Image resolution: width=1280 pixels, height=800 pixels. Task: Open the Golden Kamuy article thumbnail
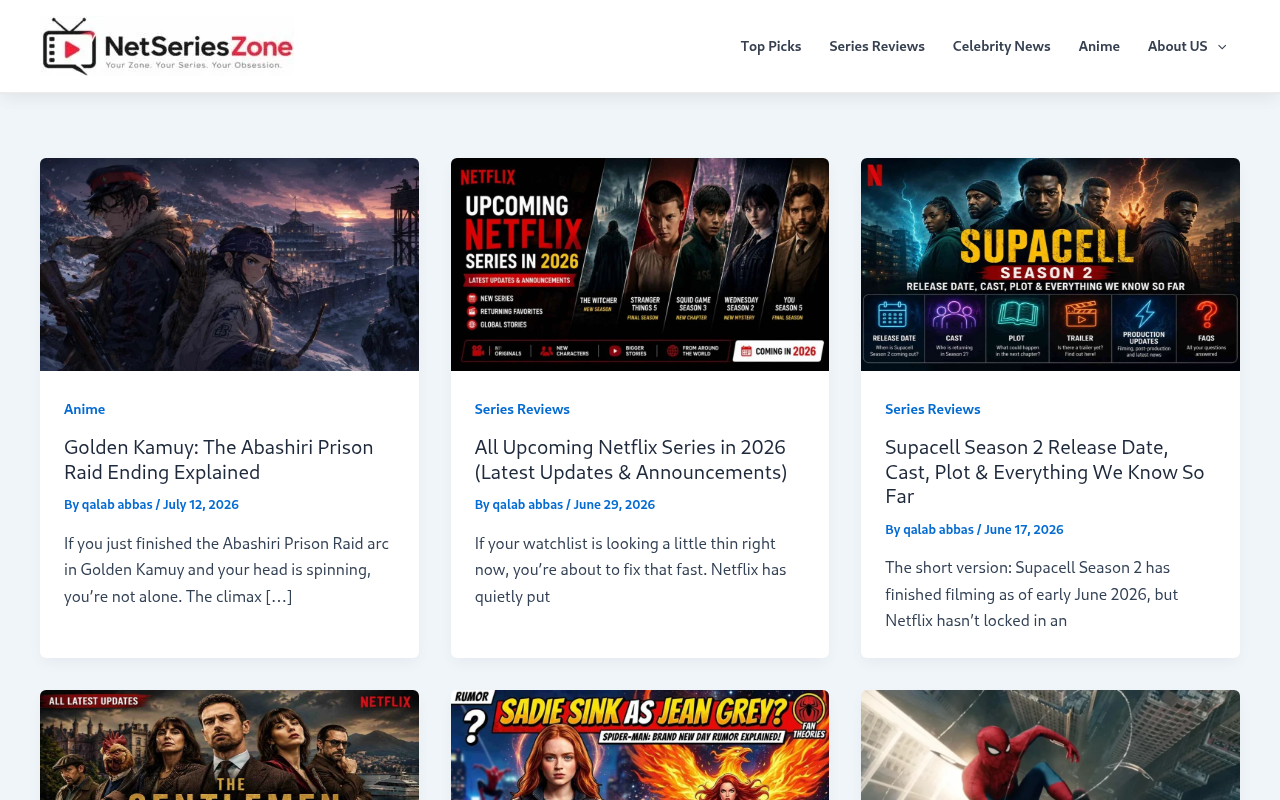tap(229, 264)
